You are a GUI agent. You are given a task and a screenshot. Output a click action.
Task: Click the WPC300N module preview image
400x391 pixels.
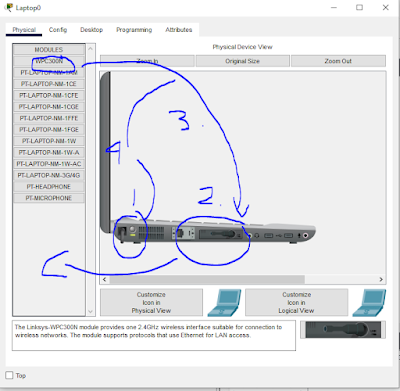coord(343,330)
